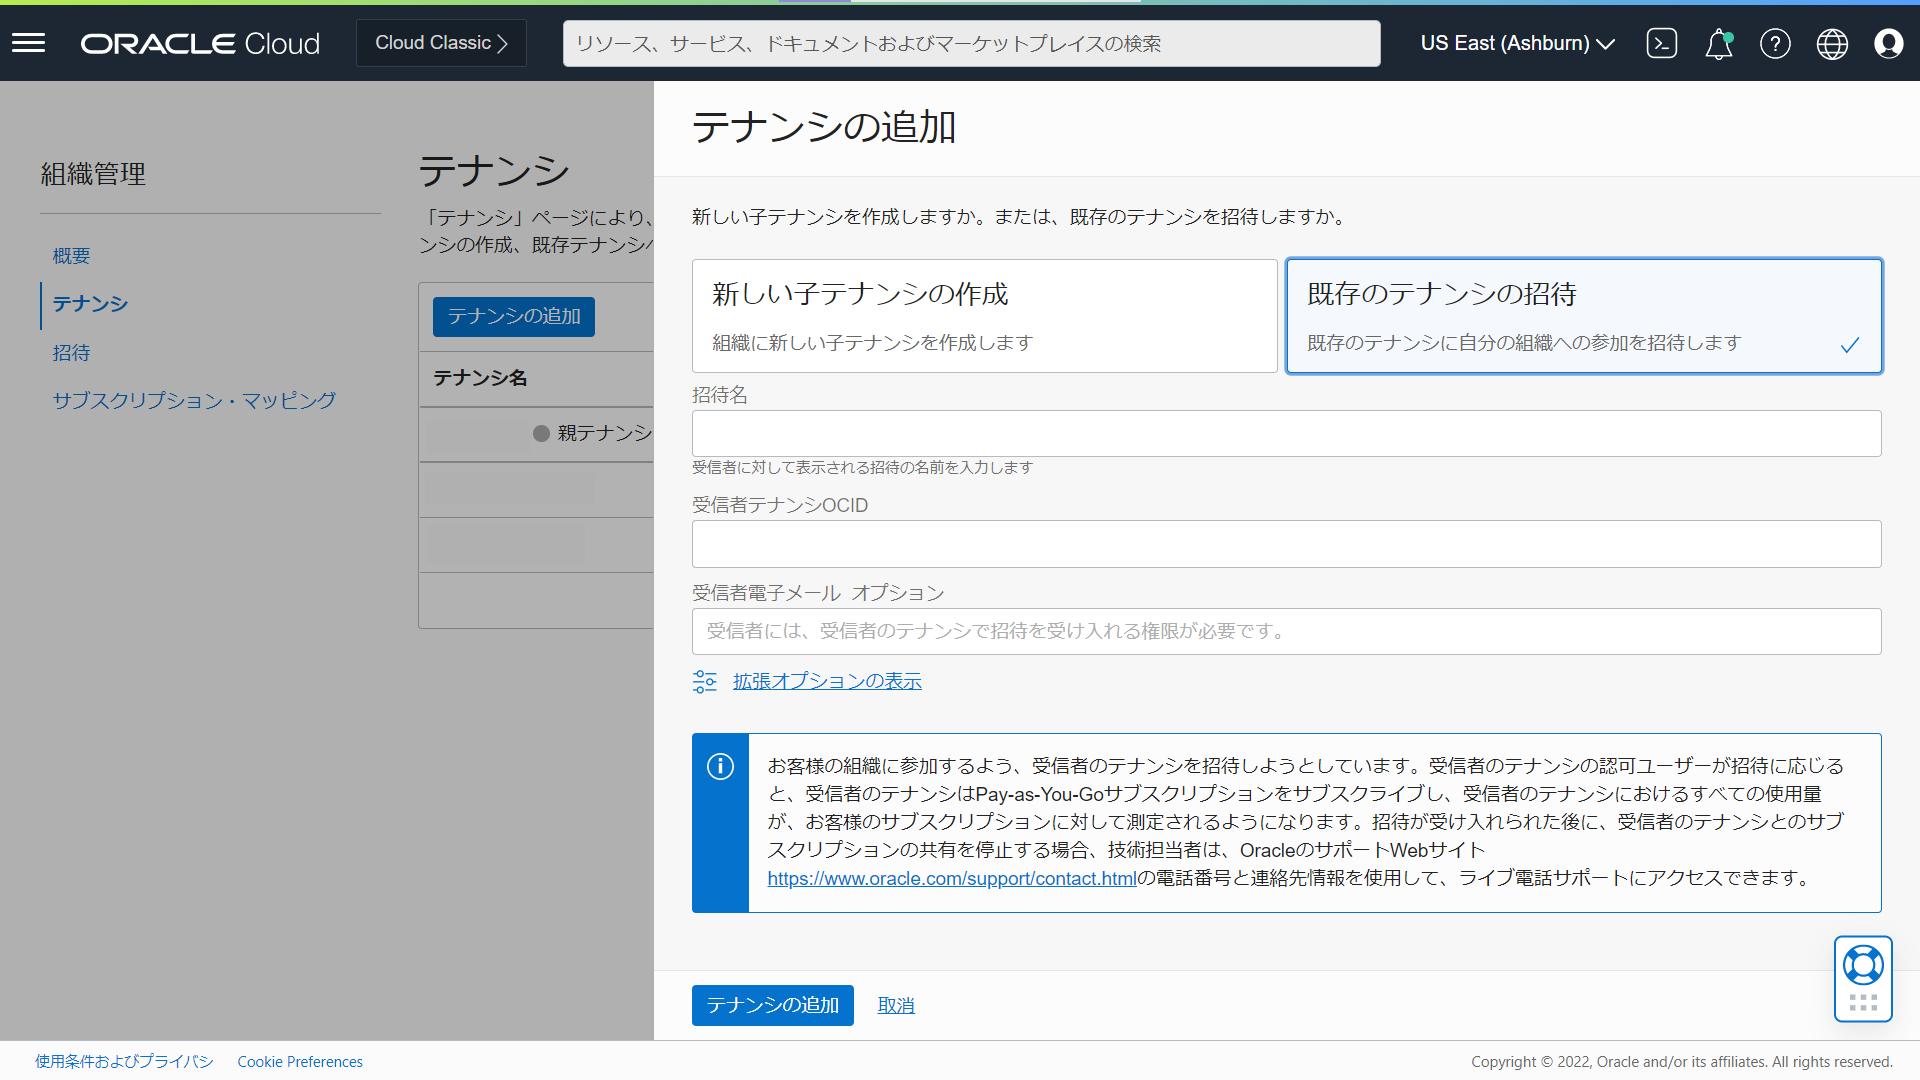Focus the 受信者テナンシOCID input field
Screen dimensions: 1920x1080
coord(1286,544)
